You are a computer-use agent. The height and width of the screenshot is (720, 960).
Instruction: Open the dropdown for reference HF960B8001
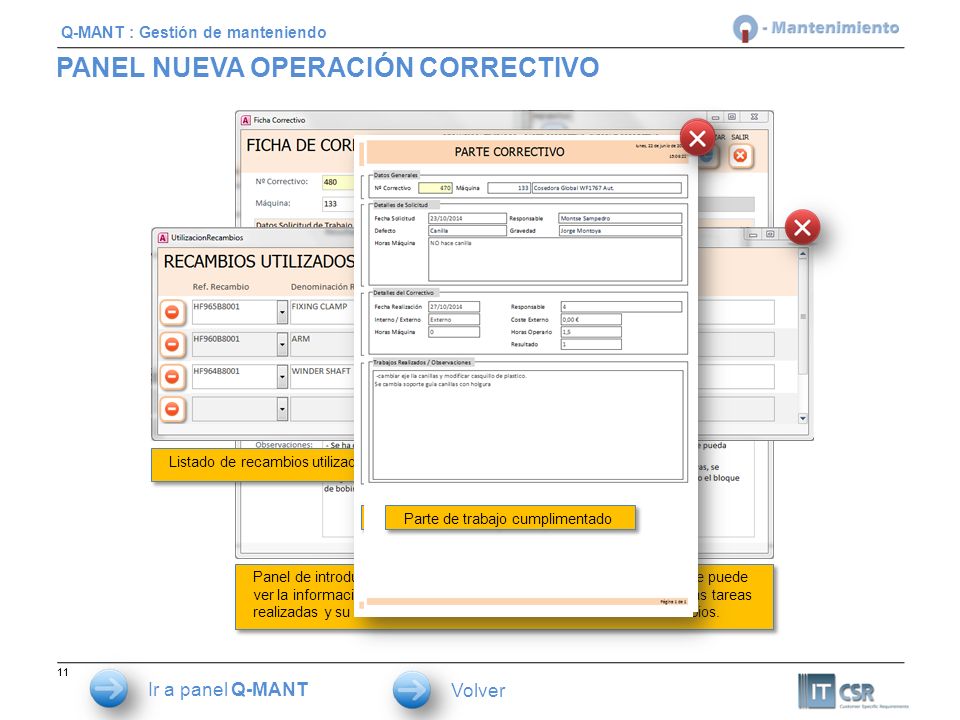282,345
